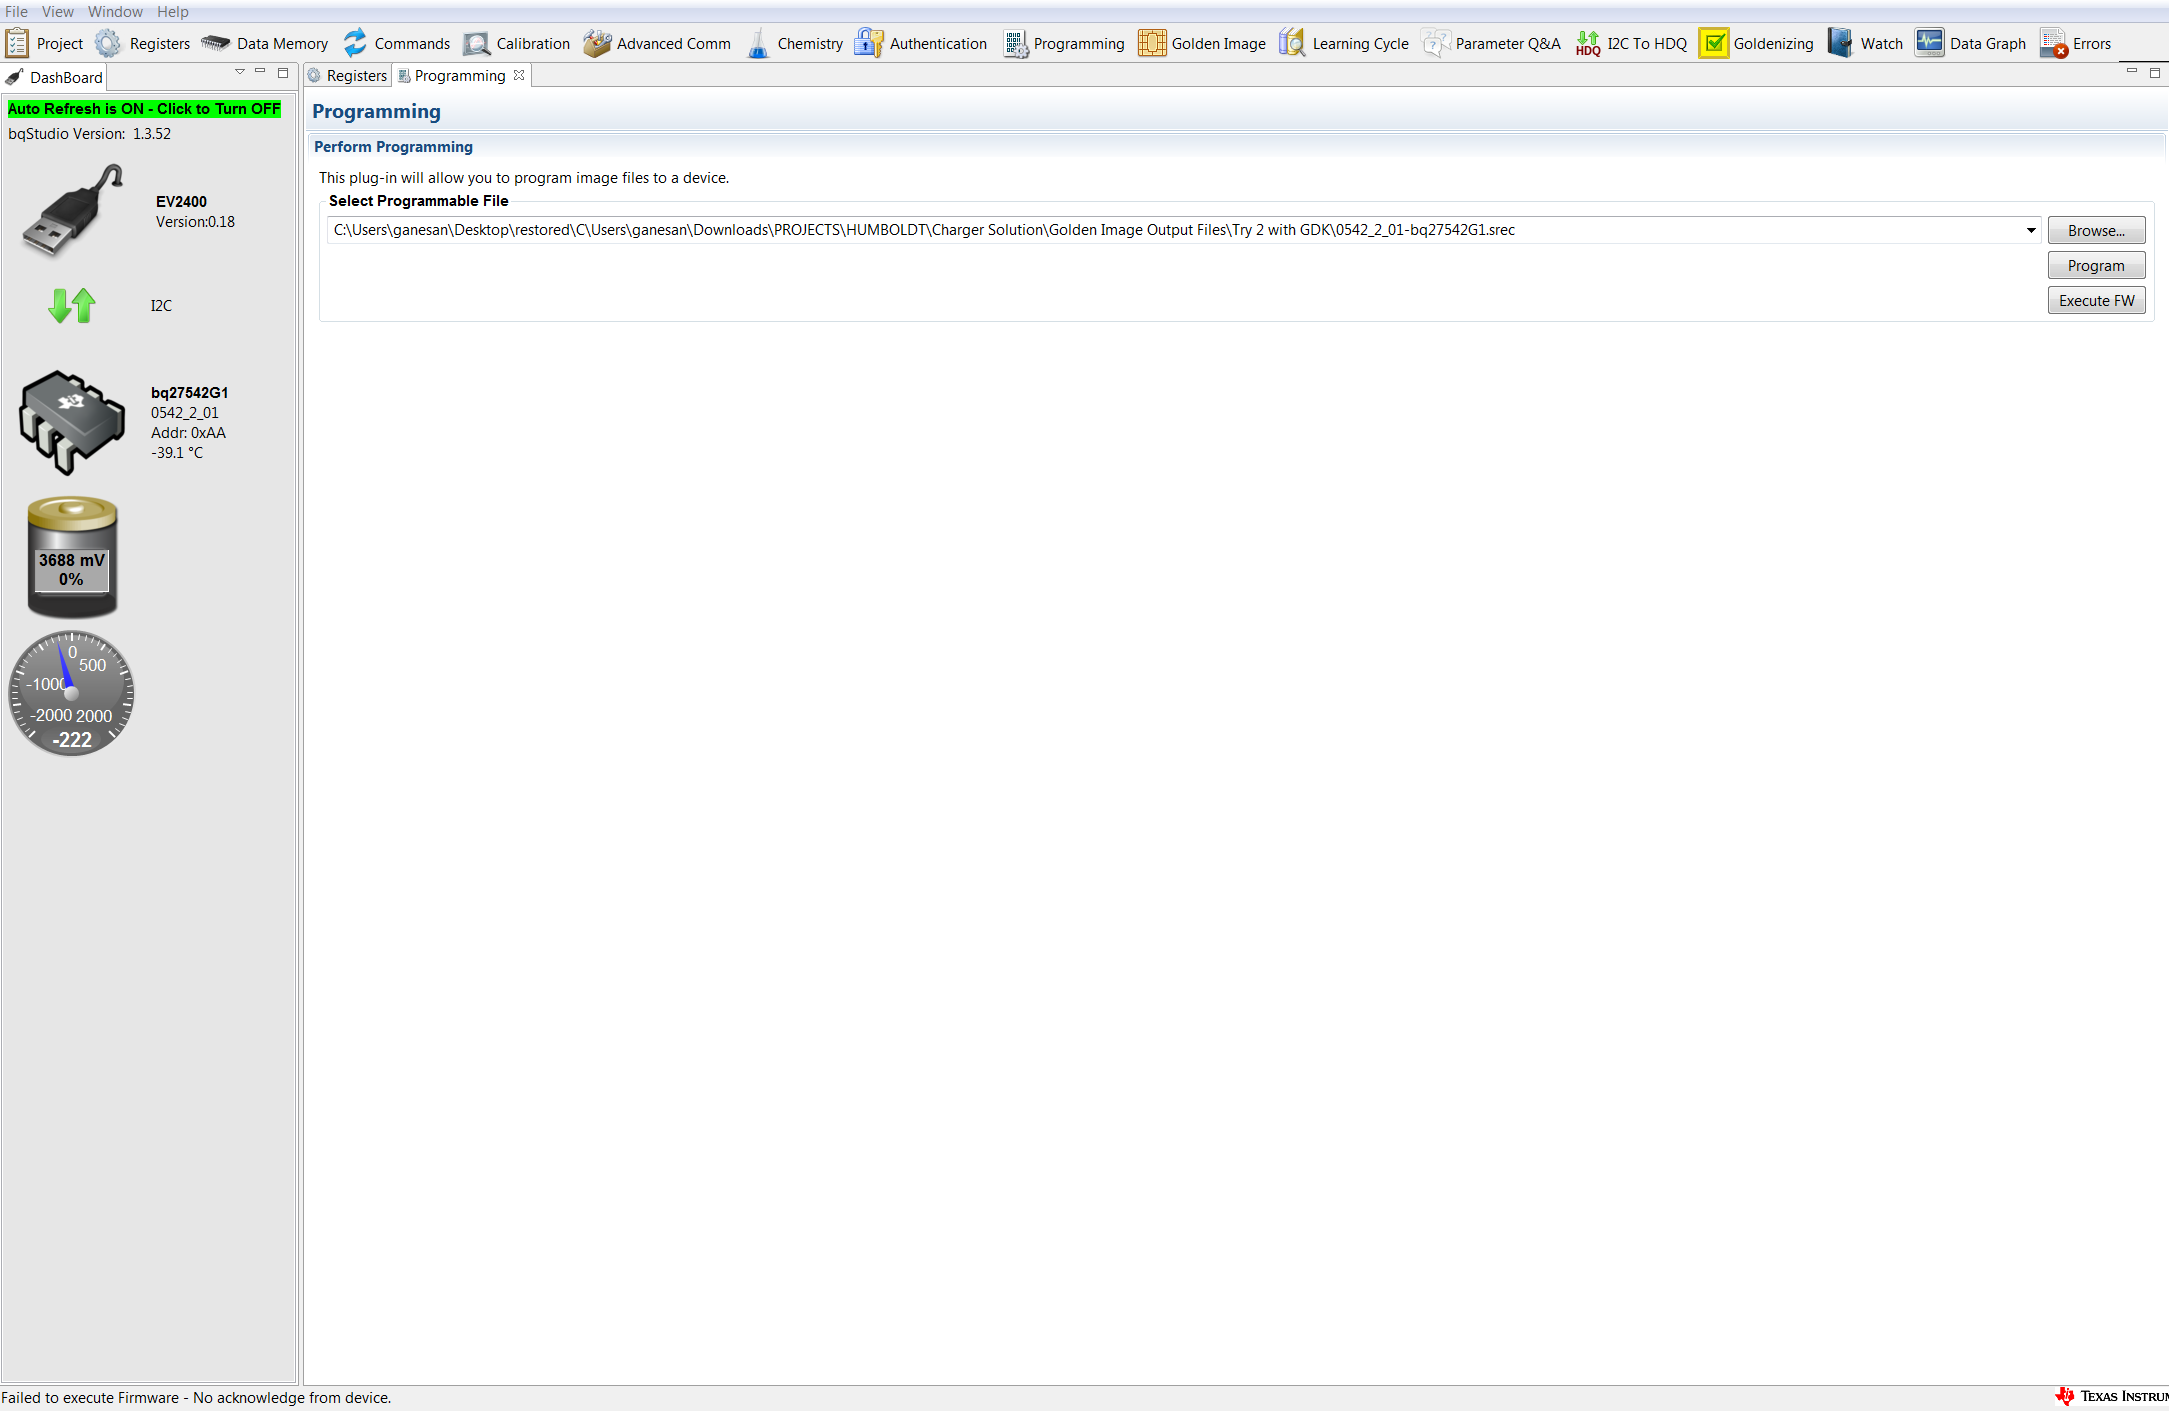Maximize the DashBoard panel
This screenshot has height=1411, width=2169.
[x=283, y=72]
